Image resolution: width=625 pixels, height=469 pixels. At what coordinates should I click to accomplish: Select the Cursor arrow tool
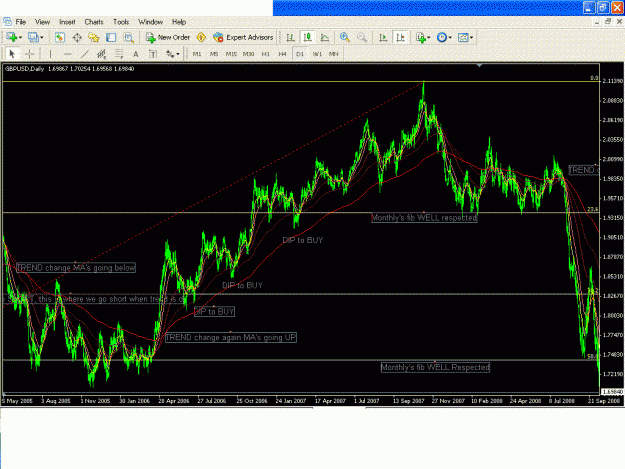coord(12,54)
